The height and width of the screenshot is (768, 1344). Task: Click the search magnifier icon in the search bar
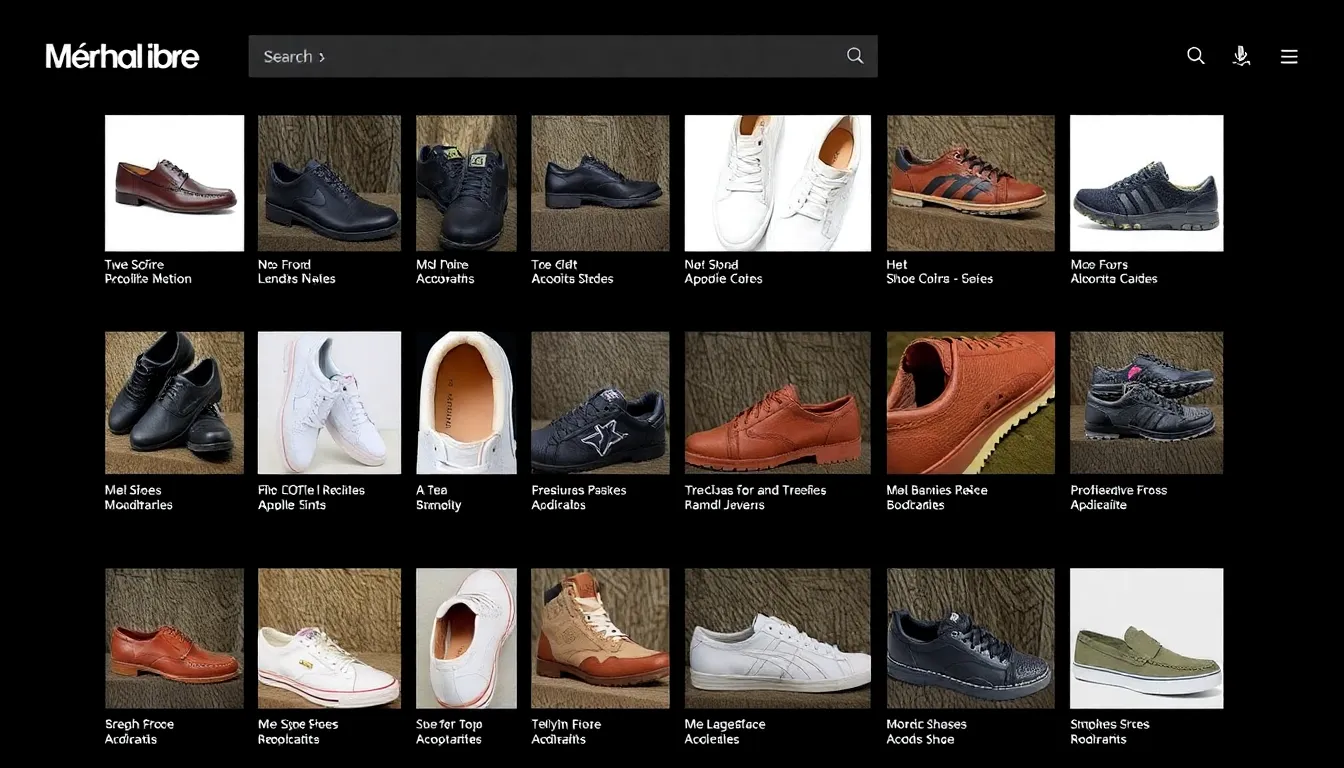pyautogui.click(x=854, y=56)
